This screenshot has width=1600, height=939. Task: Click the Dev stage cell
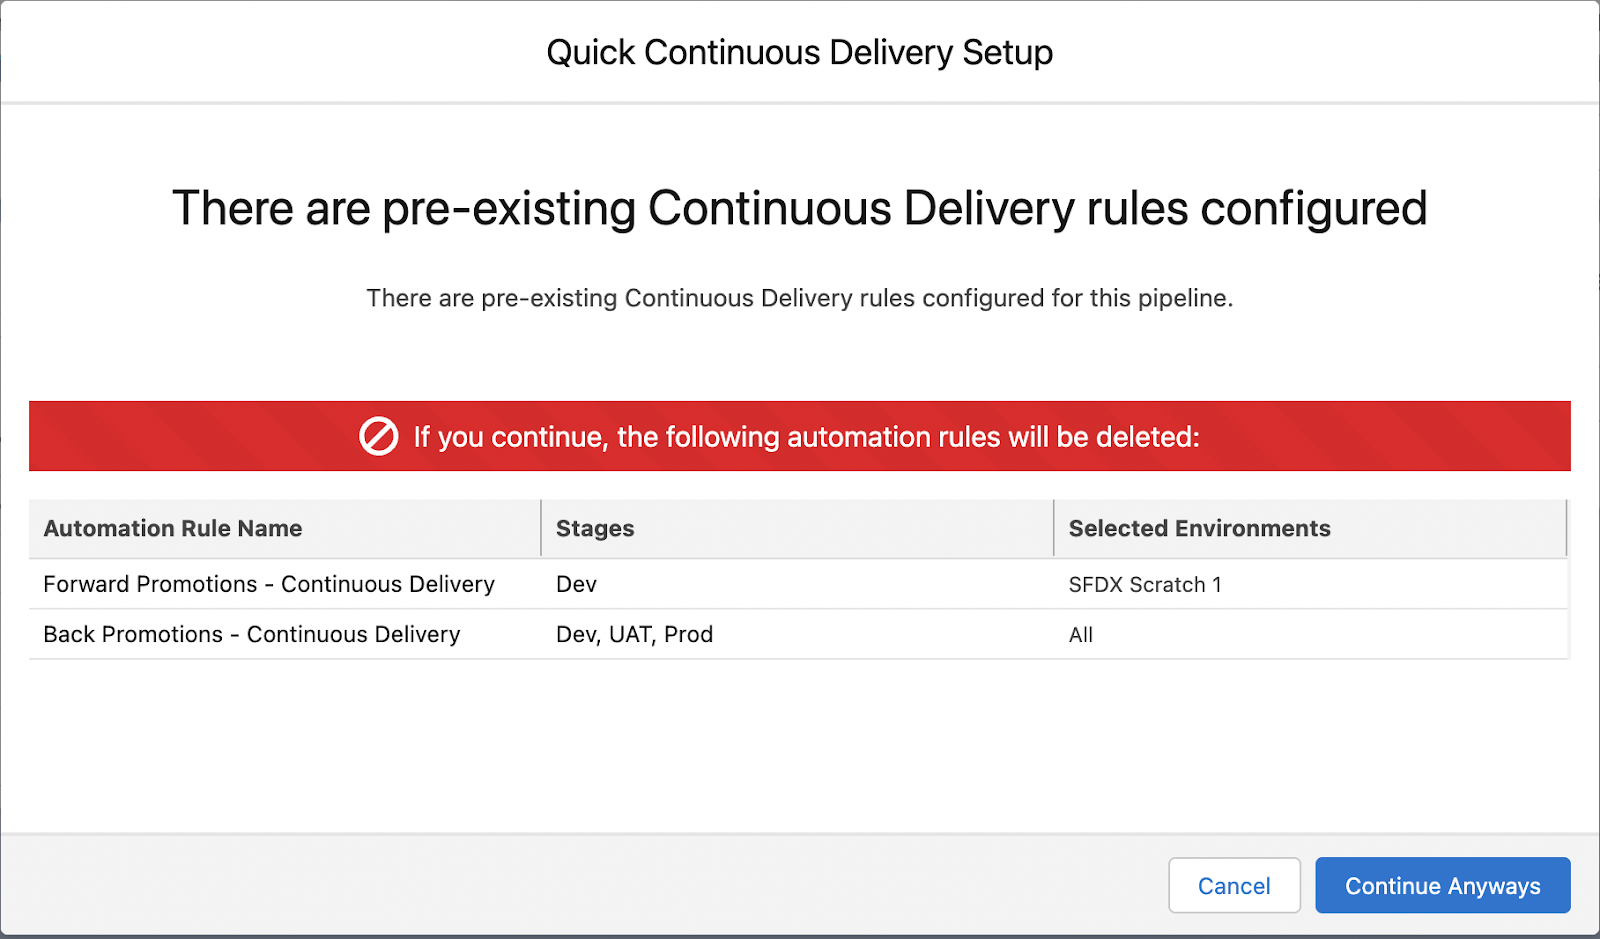point(576,584)
